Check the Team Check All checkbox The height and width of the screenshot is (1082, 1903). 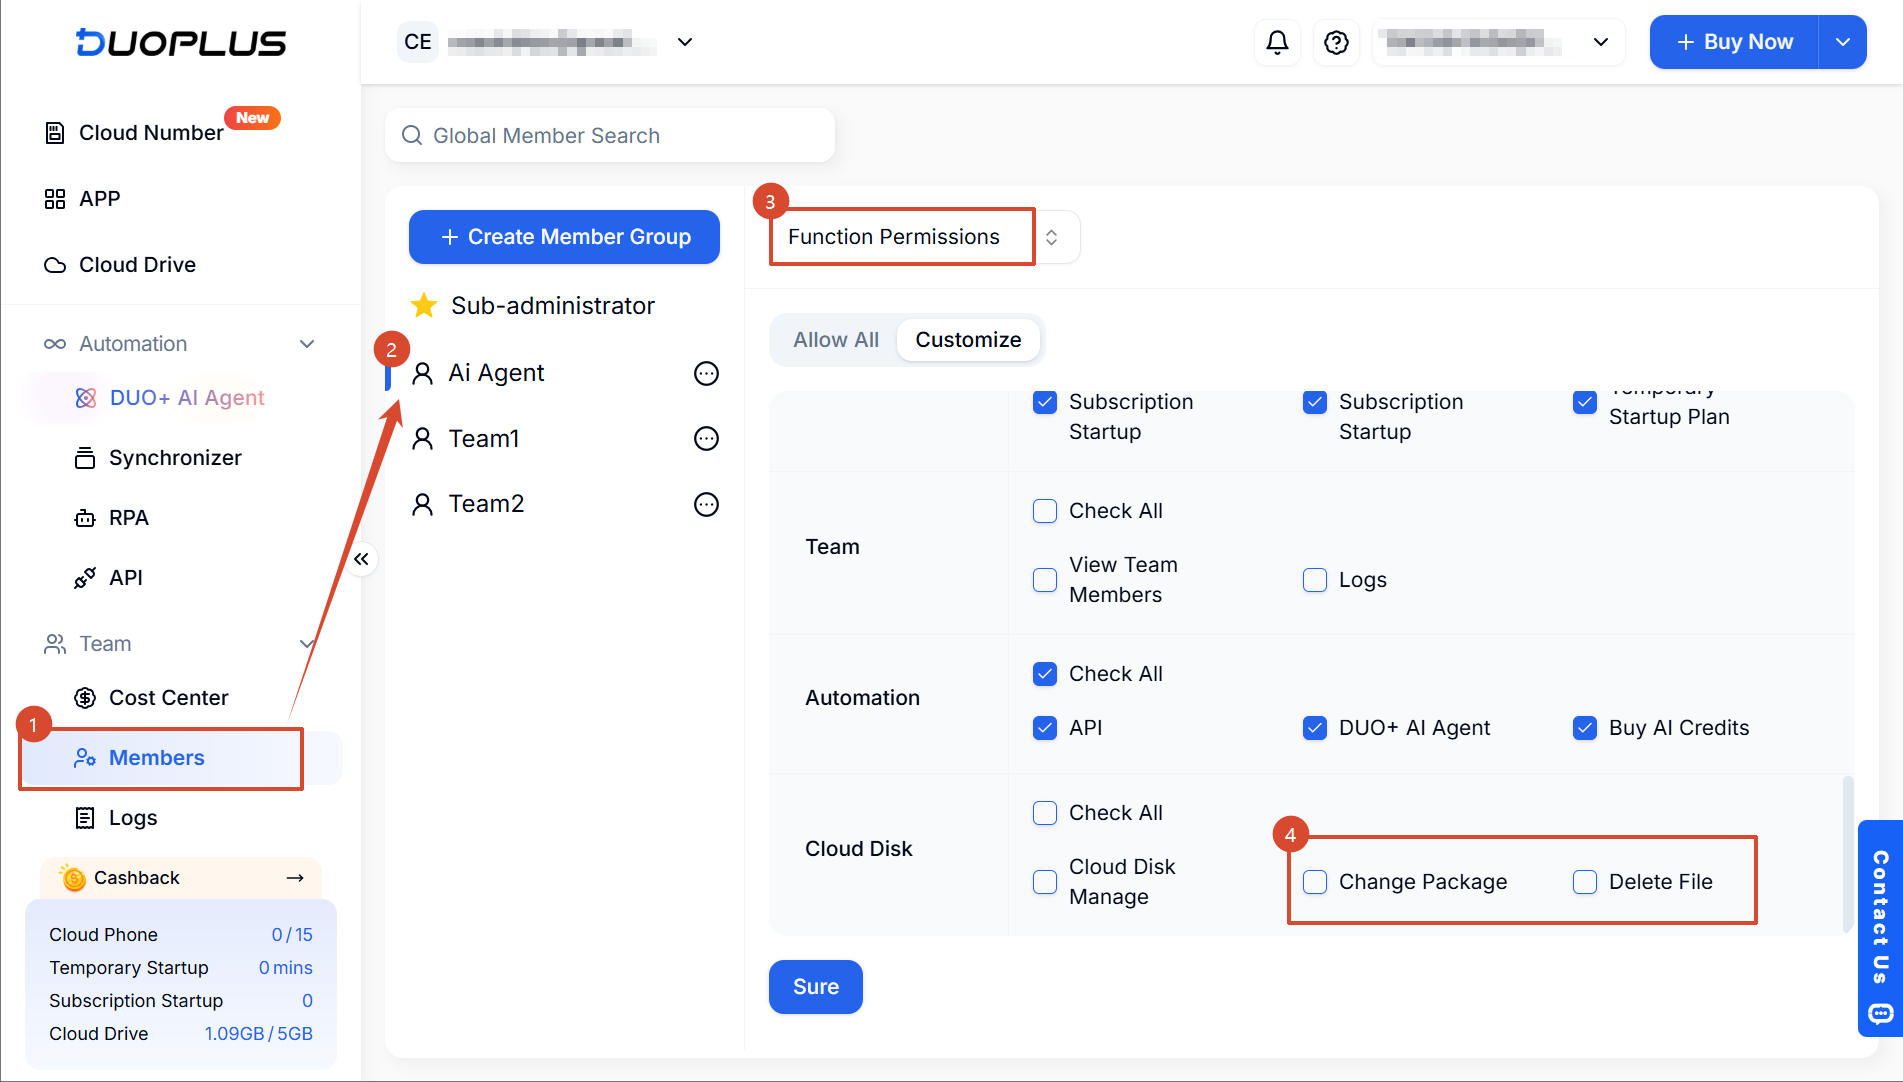(x=1045, y=511)
